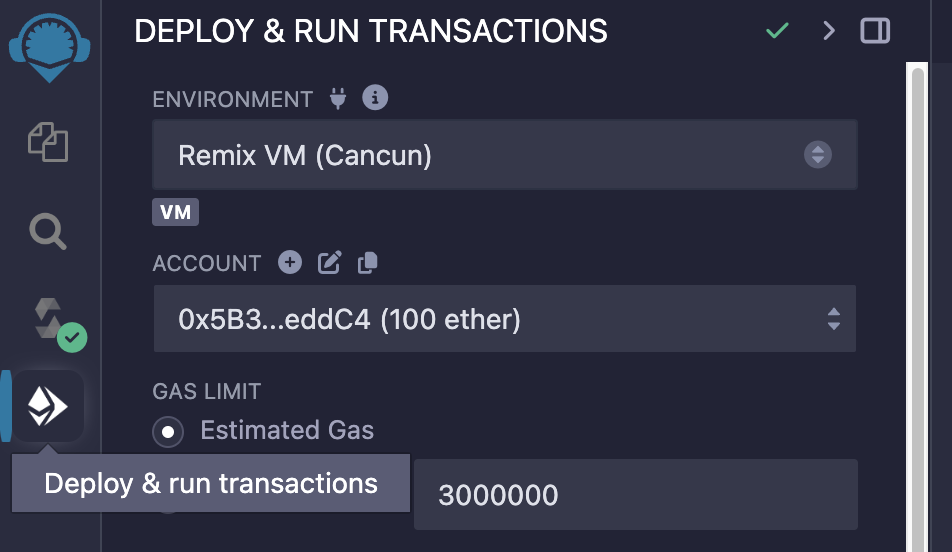
Task: Open the File explorer sidebar icon
Action: click(x=47, y=143)
